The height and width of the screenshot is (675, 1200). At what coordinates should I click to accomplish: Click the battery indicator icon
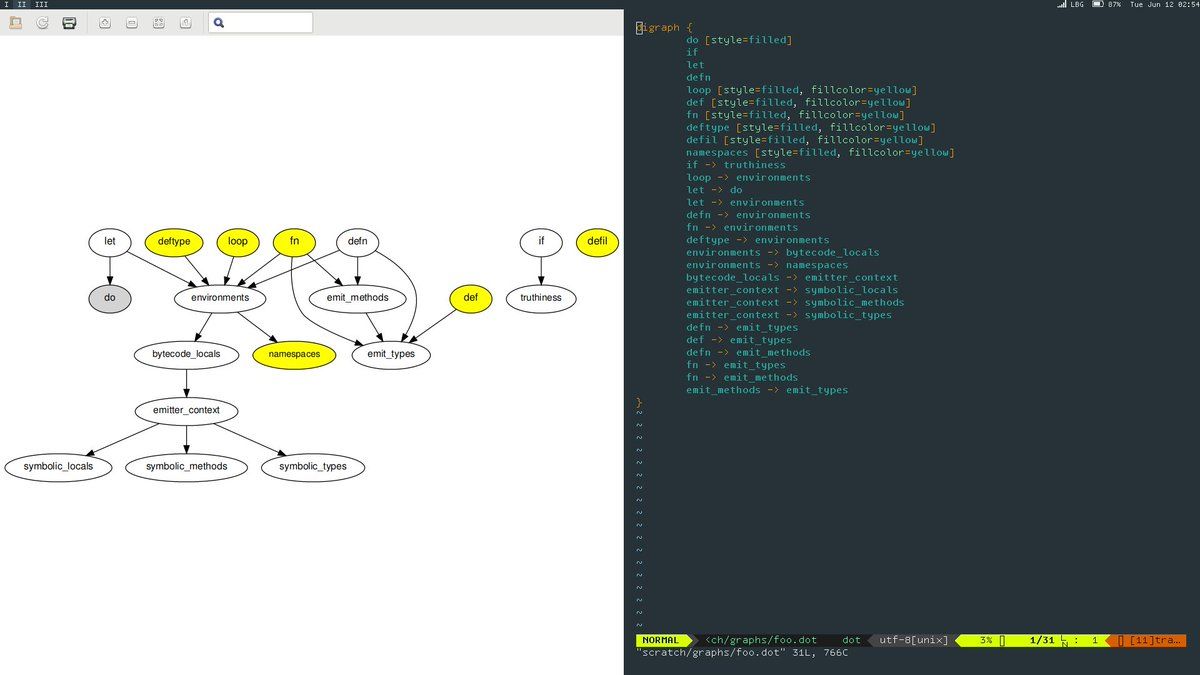(x=1098, y=5)
